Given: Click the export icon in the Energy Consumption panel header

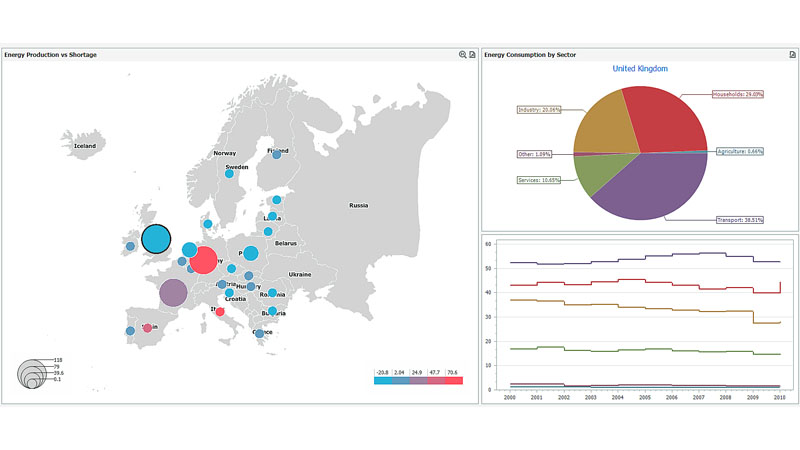Looking at the screenshot, I should coord(792,55).
